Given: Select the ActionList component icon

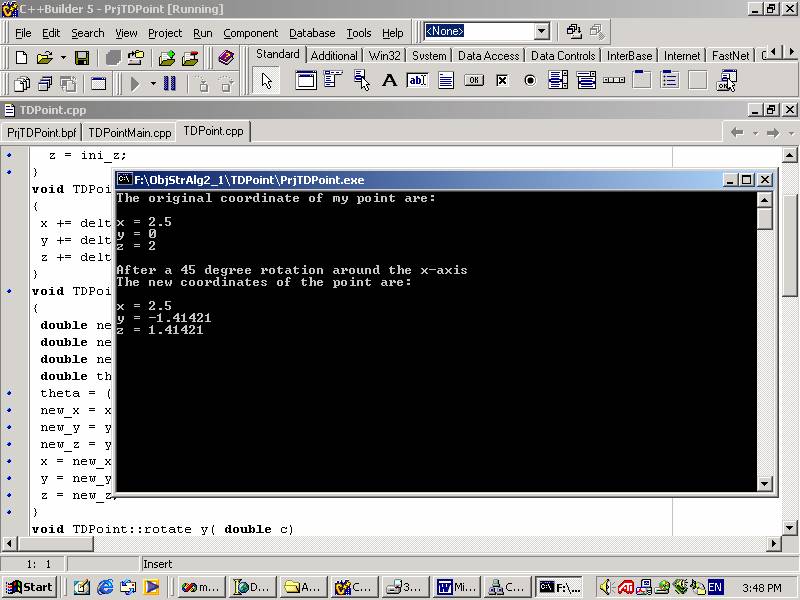Looking at the screenshot, I should tap(726, 80).
